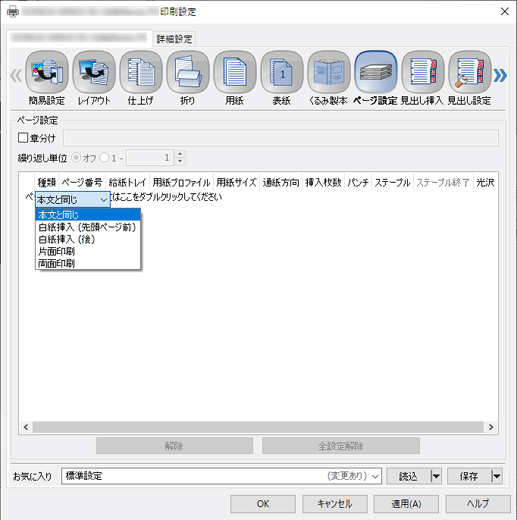Click the 適用(A) button

click(406, 504)
